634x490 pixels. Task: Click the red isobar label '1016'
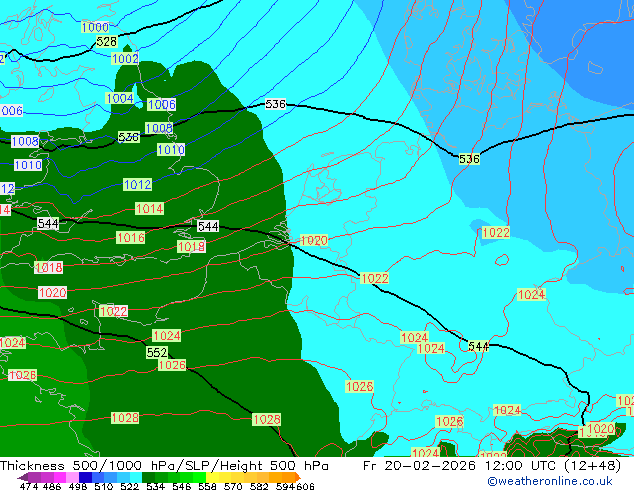(131, 237)
